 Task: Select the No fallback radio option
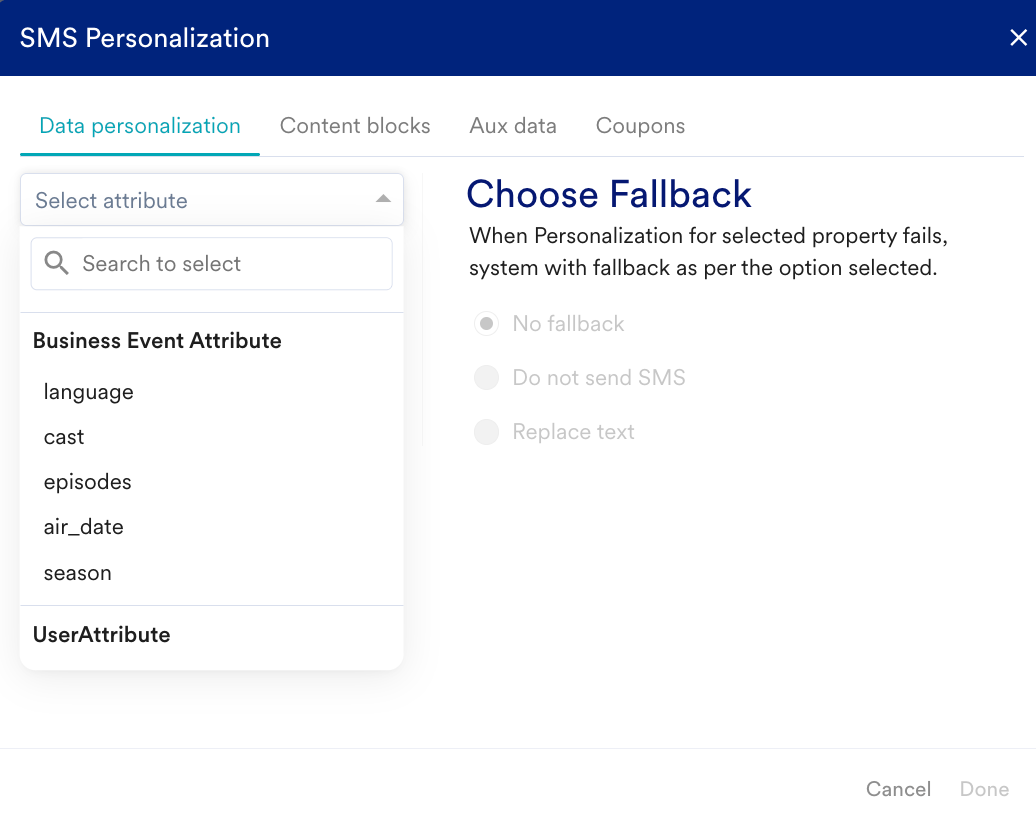pyautogui.click(x=486, y=324)
